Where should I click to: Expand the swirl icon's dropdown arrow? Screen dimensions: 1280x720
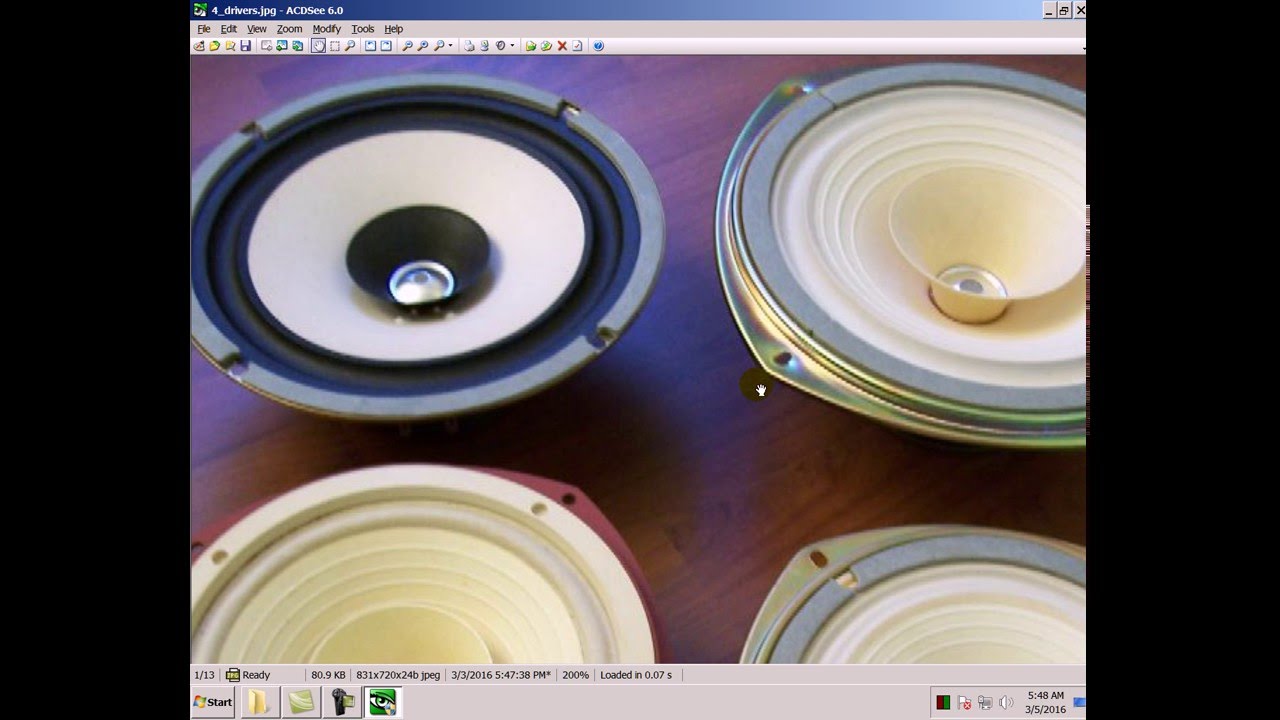(x=512, y=46)
